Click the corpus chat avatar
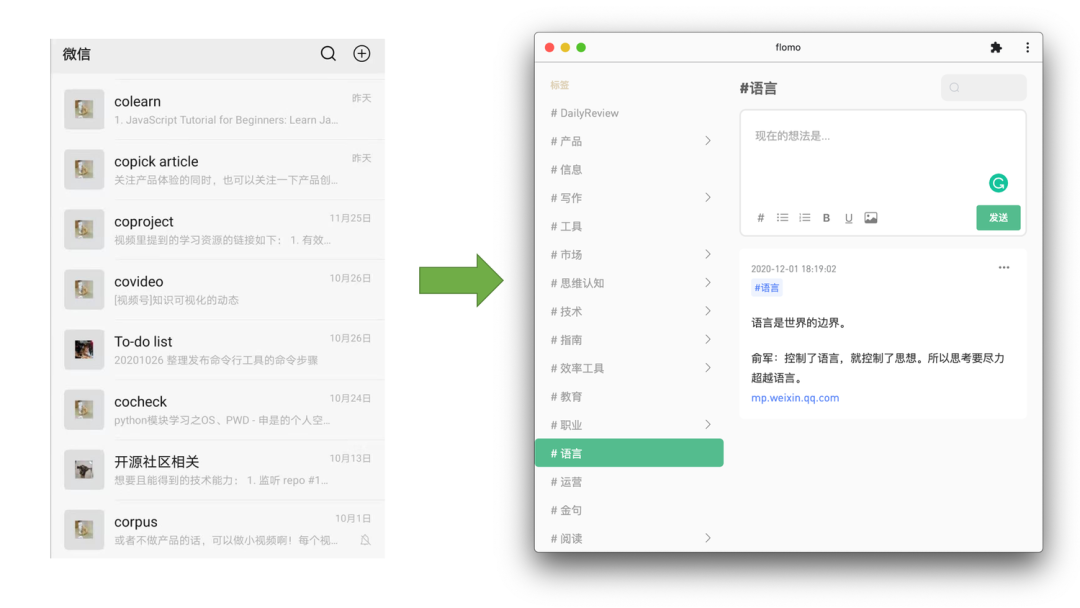This screenshot has height=608, width=1080. click(x=84, y=530)
